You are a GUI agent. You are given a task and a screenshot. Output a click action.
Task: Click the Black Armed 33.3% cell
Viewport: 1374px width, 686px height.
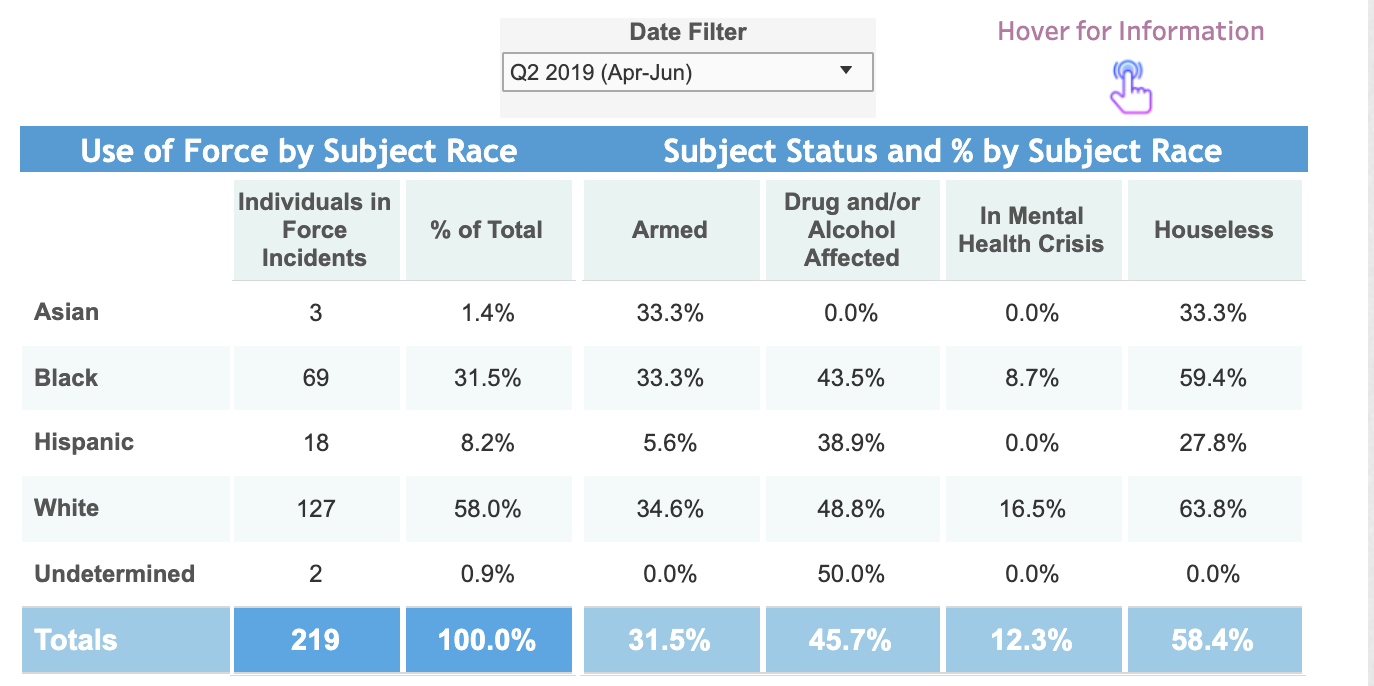coord(670,378)
